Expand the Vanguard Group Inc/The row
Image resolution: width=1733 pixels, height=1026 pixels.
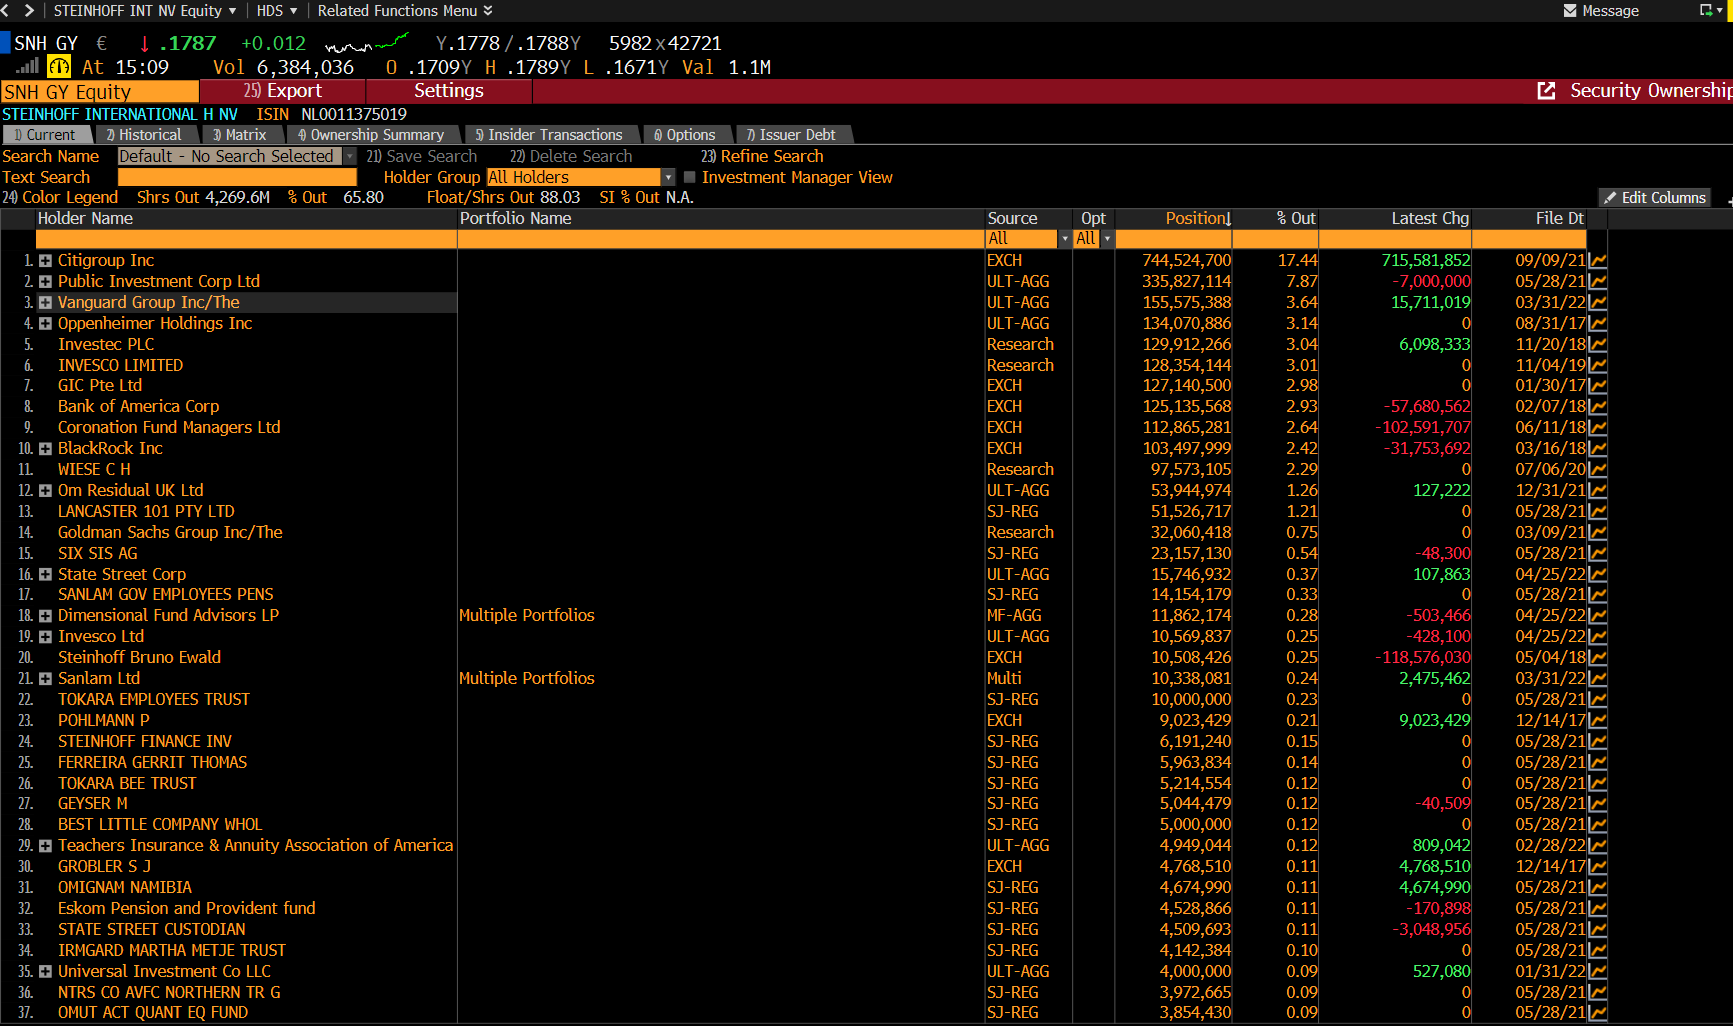pyautogui.click(x=45, y=303)
